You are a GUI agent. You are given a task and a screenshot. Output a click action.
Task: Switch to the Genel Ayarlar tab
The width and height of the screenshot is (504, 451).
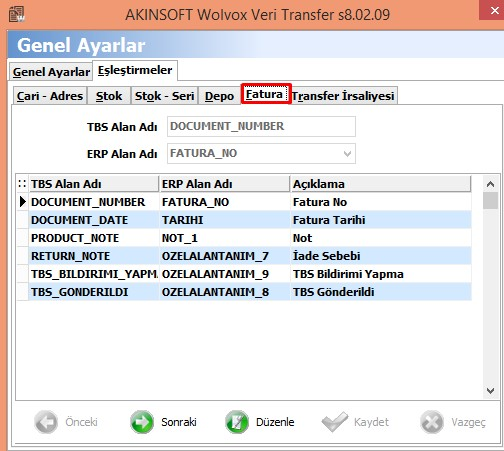click(51, 72)
